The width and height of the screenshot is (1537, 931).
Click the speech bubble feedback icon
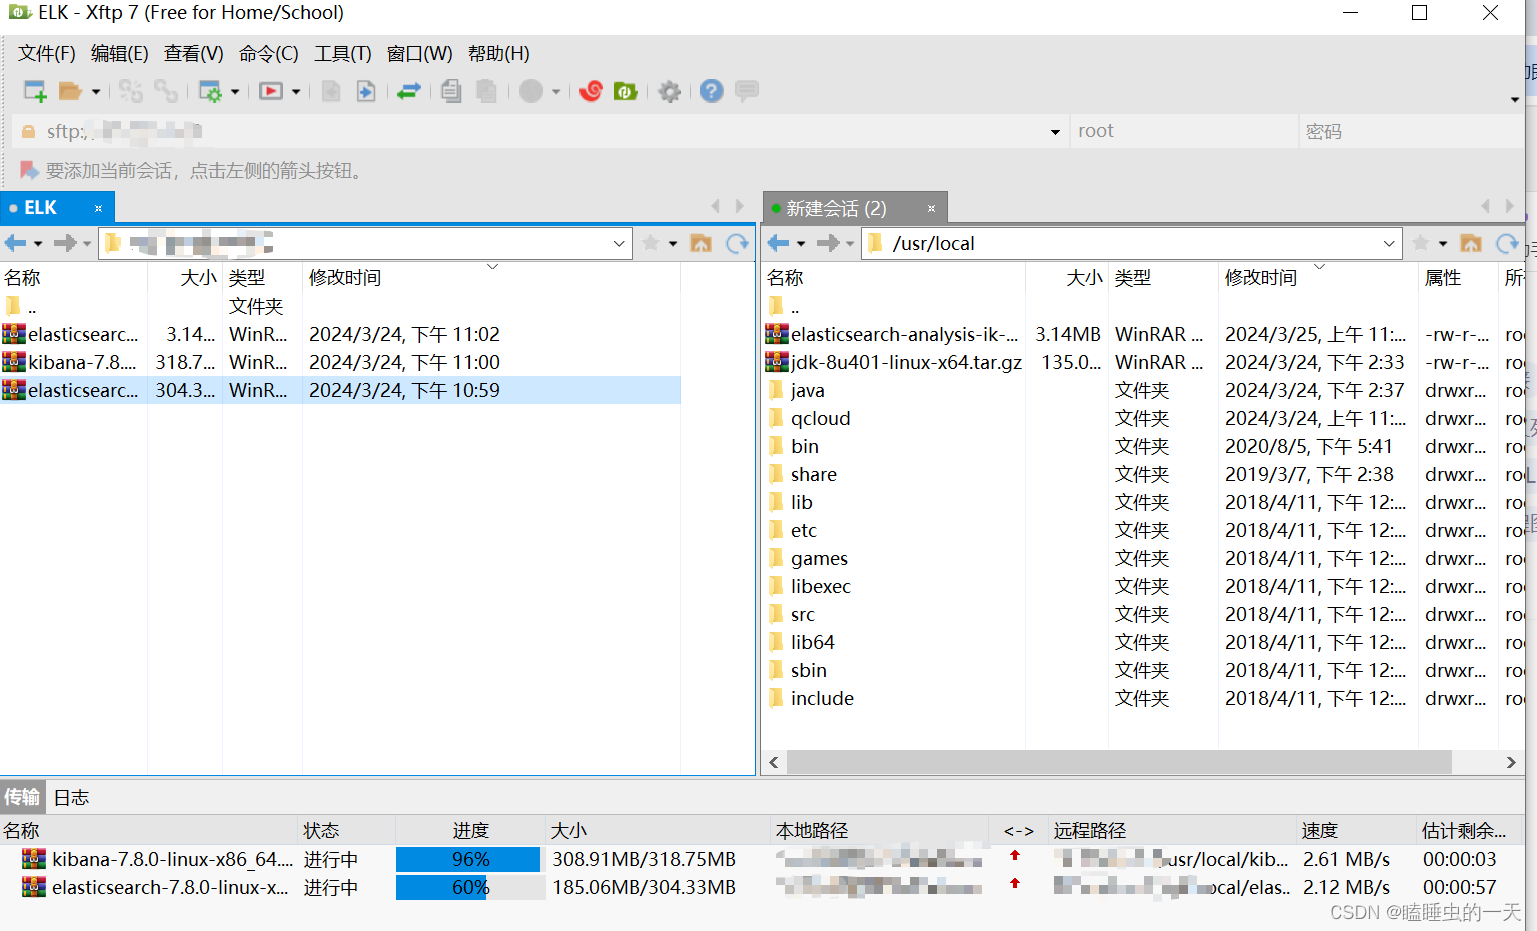click(x=747, y=91)
